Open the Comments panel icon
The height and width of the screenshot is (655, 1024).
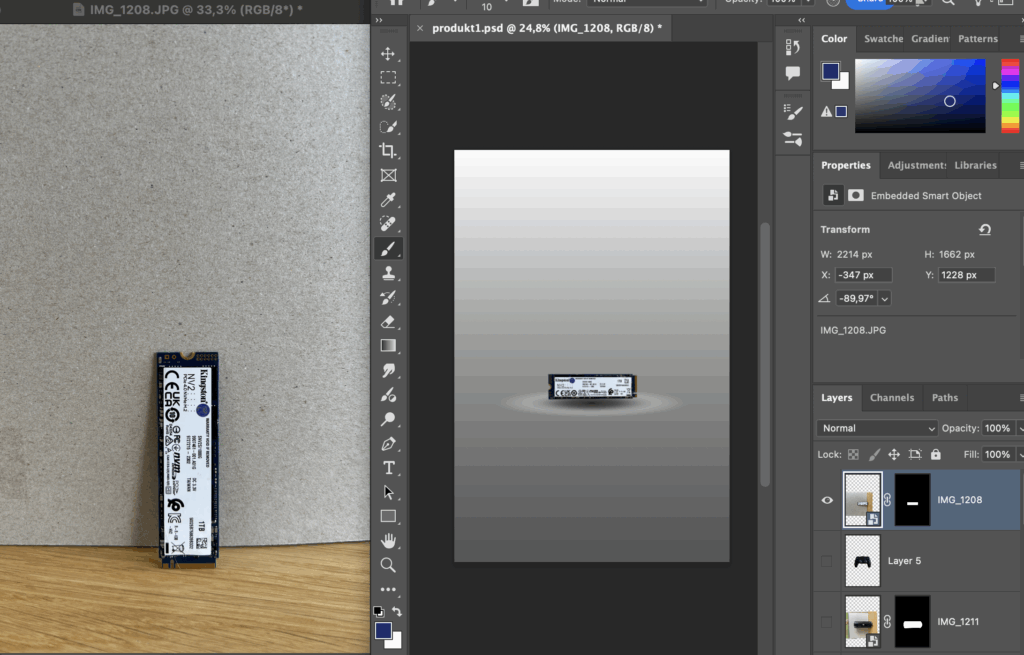pyautogui.click(x=793, y=72)
